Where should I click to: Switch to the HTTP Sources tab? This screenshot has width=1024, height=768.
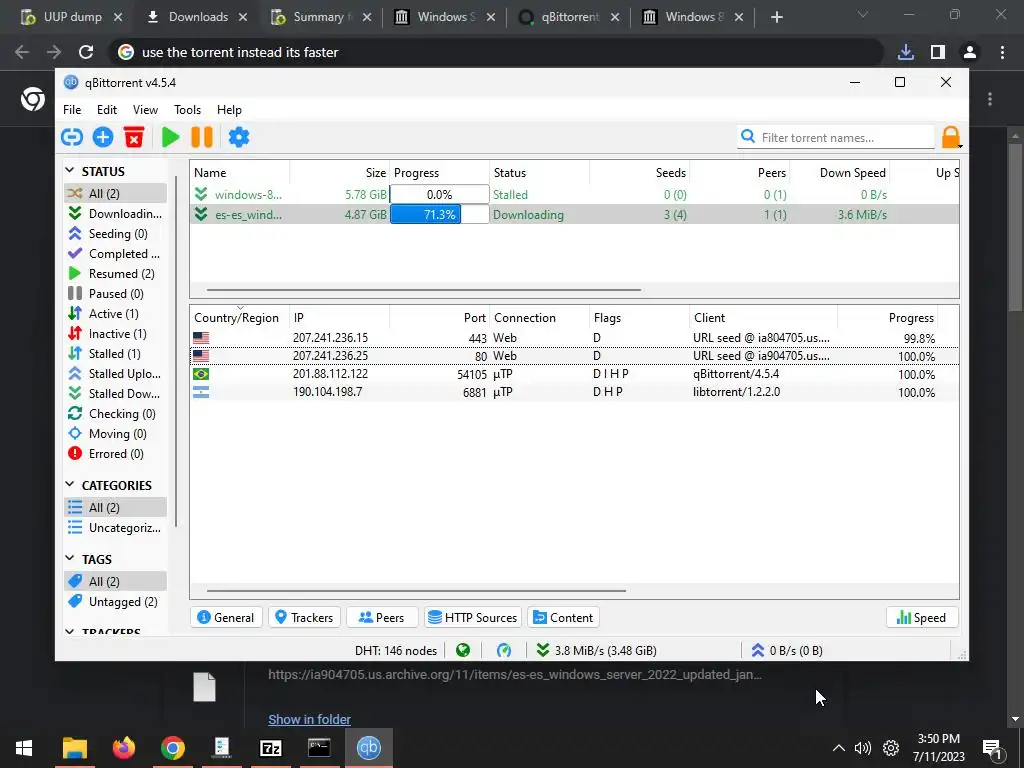click(x=473, y=618)
